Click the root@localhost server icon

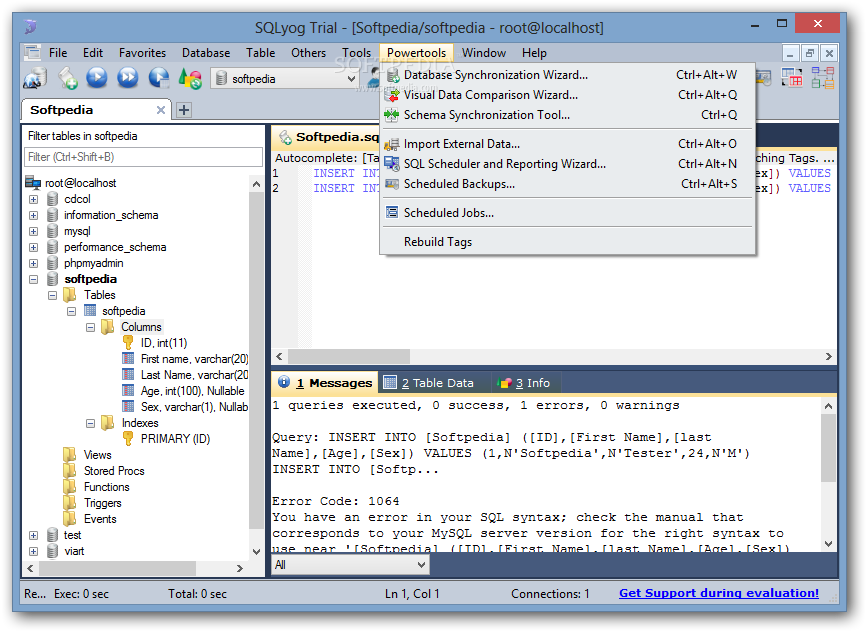pyautogui.click(x=33, y=183)
